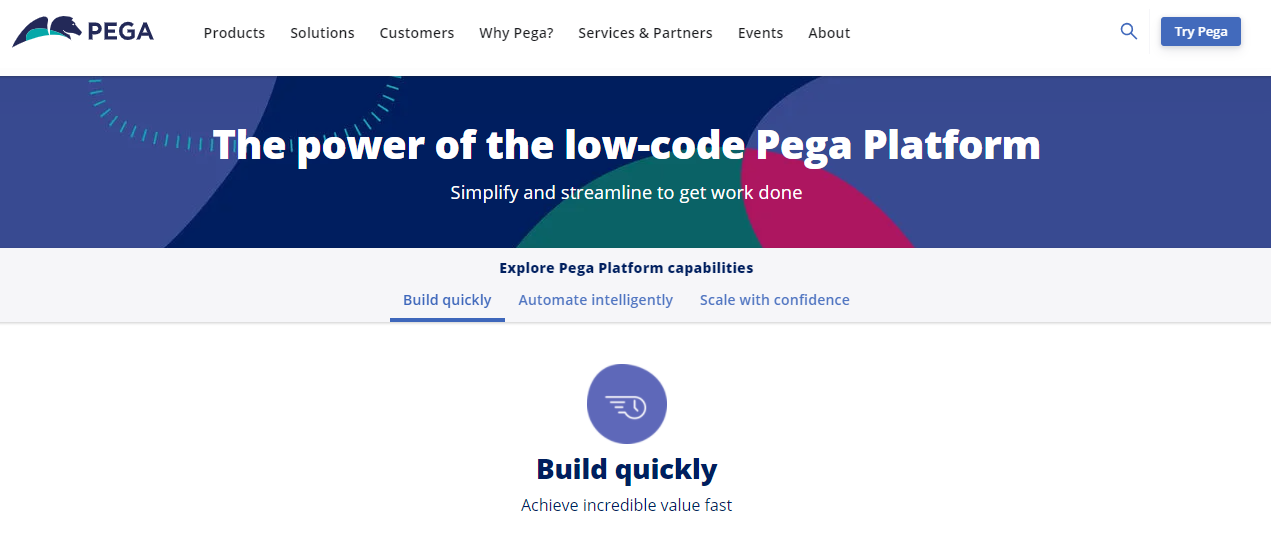Click the Pega horse logo
This screenshot has width=1271, height=538.
[47, 31]
